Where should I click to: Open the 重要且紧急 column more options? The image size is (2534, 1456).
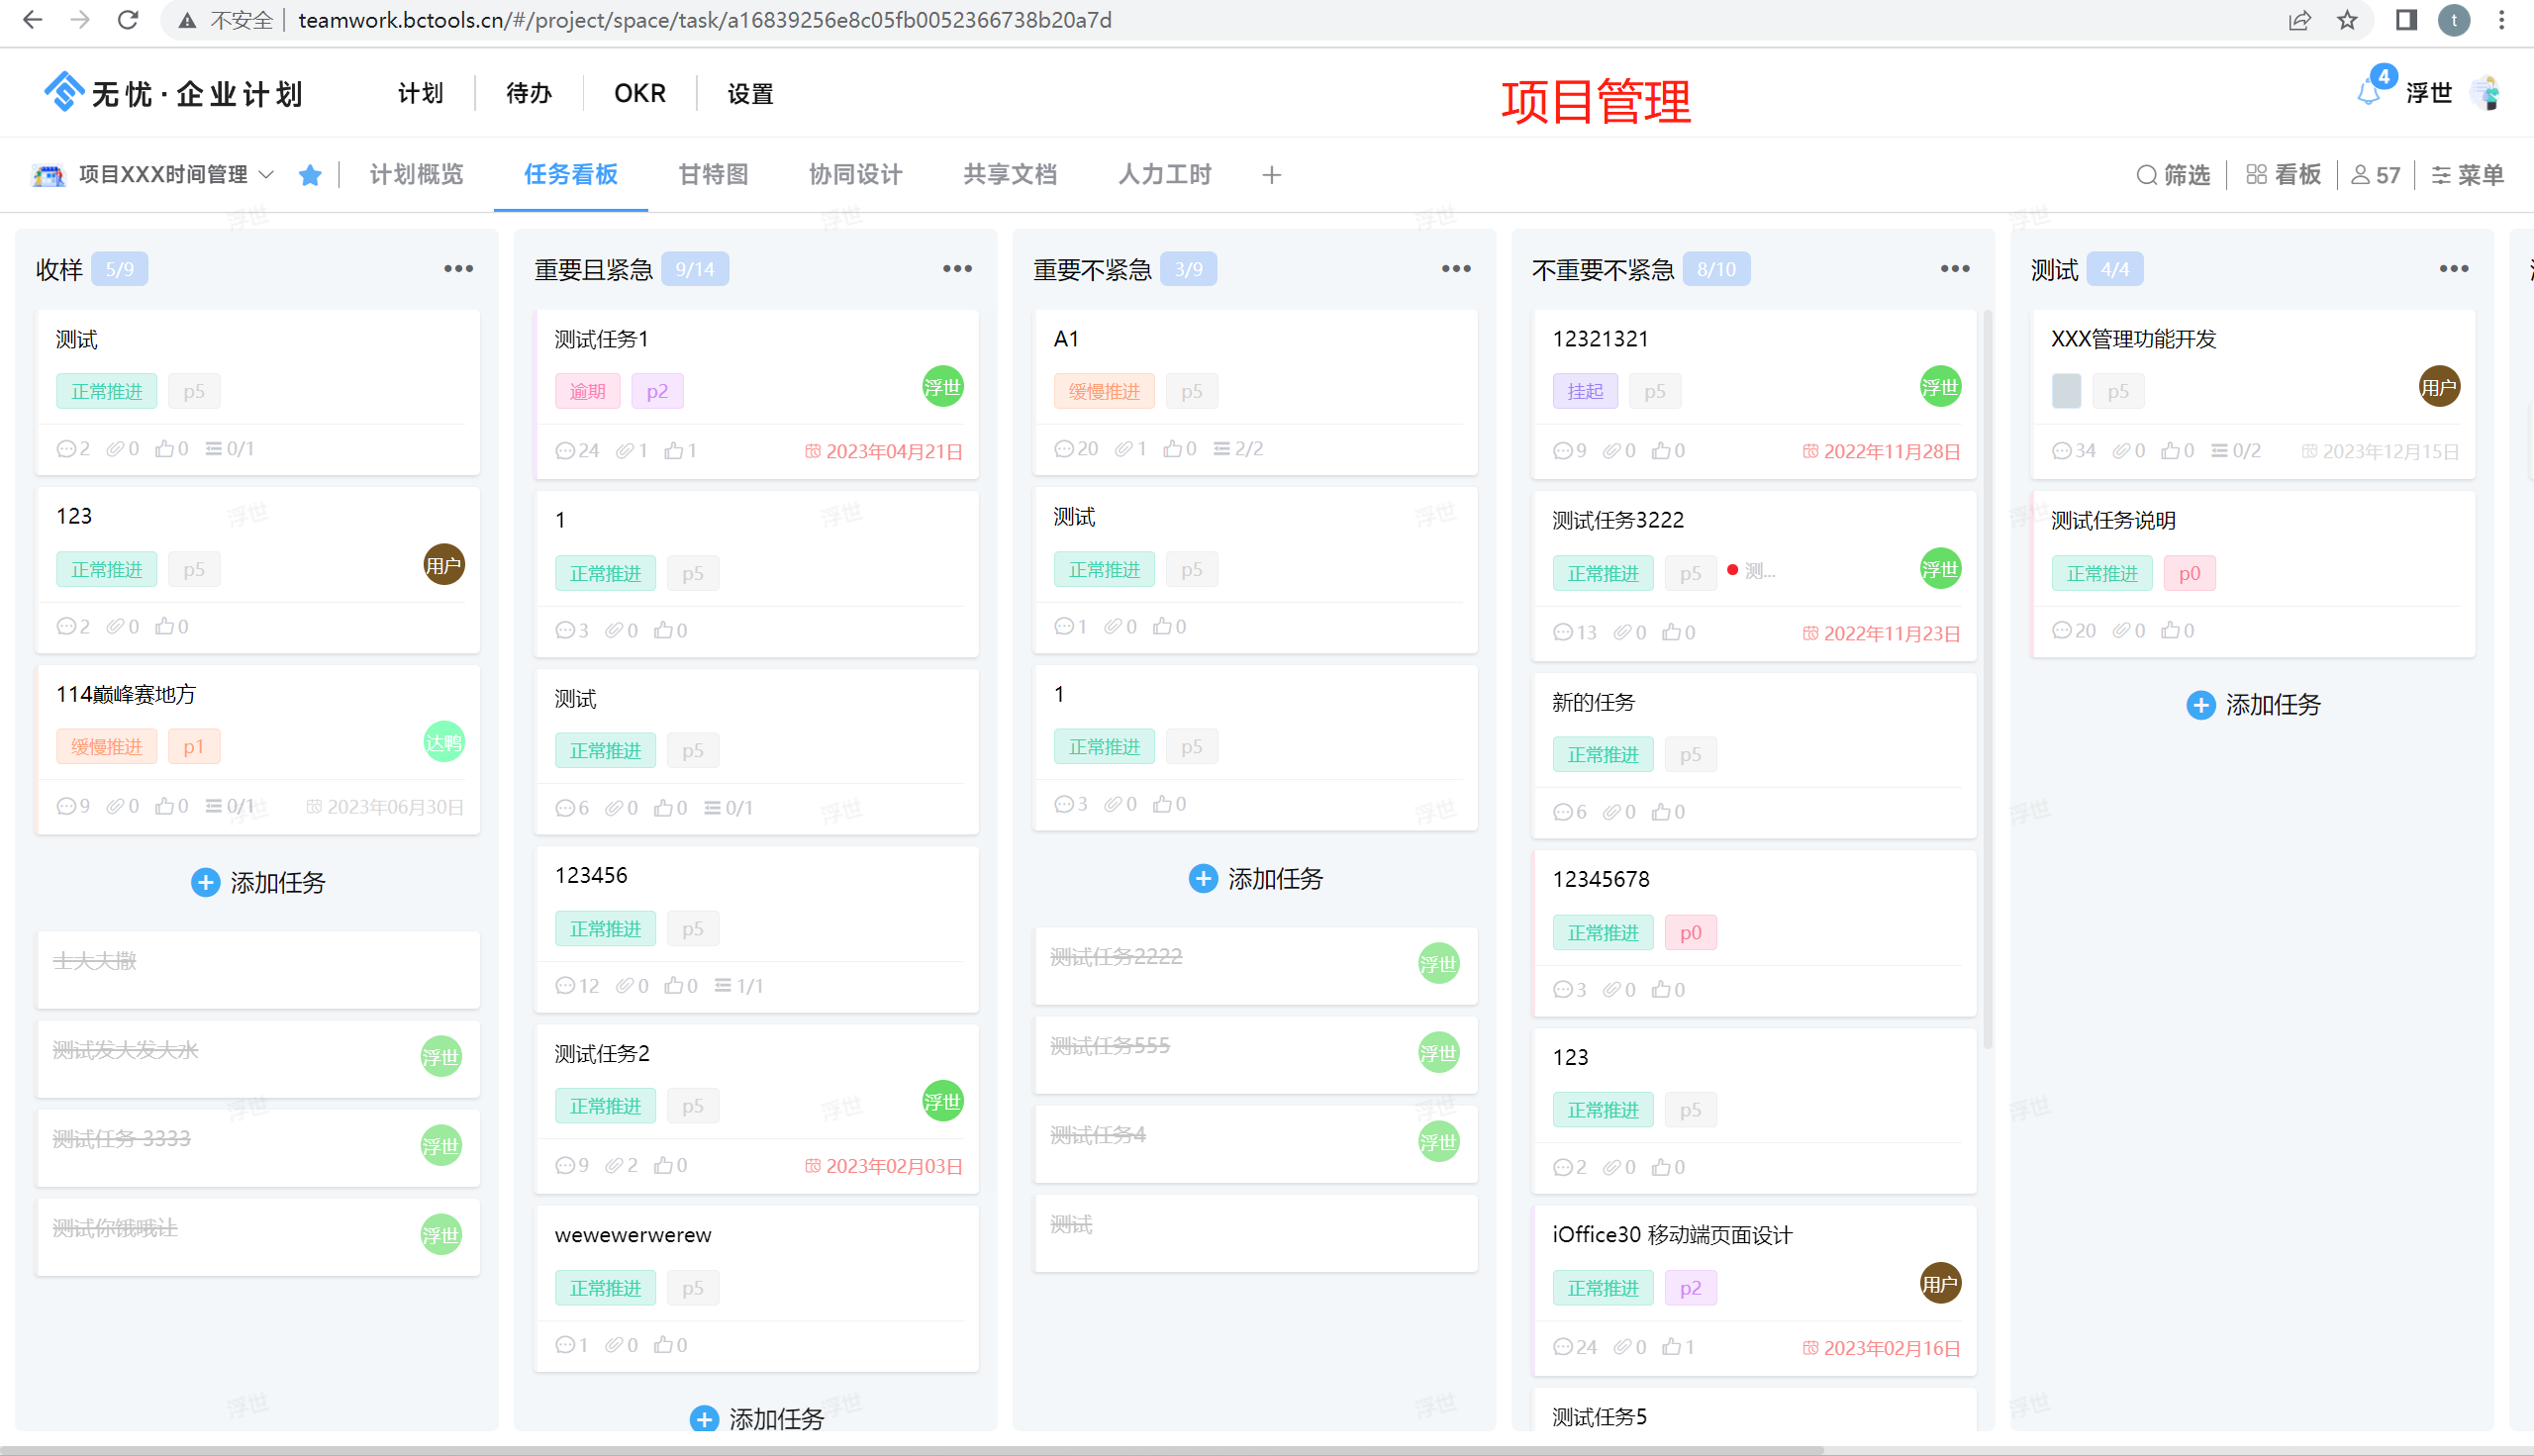click(957, 269)
